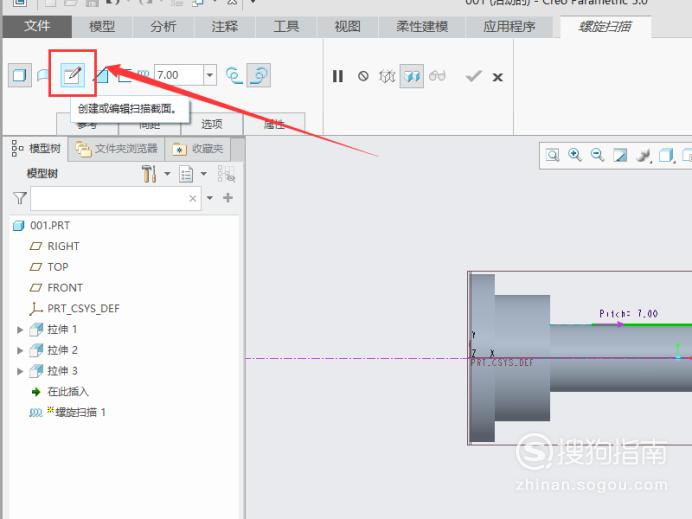This screenshot has height=519, width=692.
Task: Select the 拉伸 2 feature
Action: tap(53, 350)
